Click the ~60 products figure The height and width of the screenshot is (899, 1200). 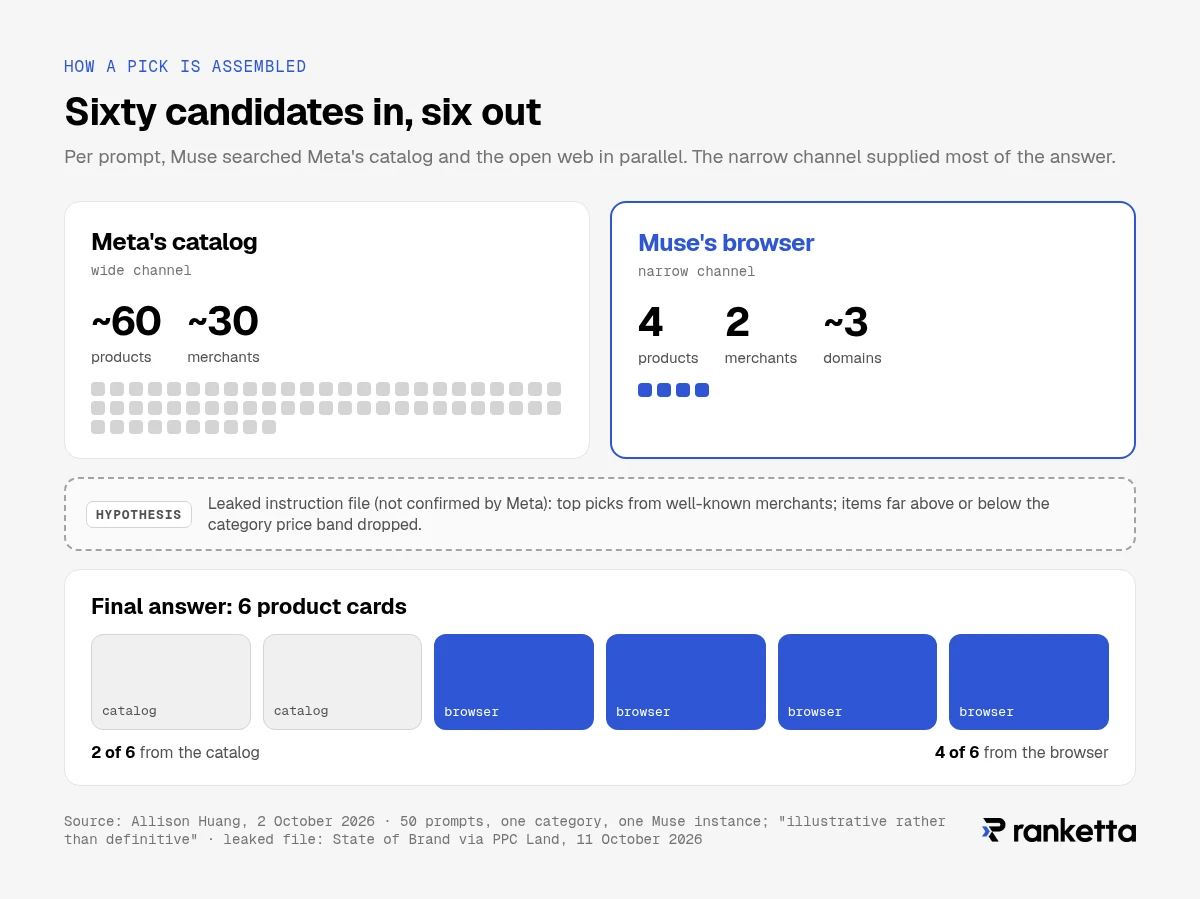pyautogui.click(x=126, y=334)
